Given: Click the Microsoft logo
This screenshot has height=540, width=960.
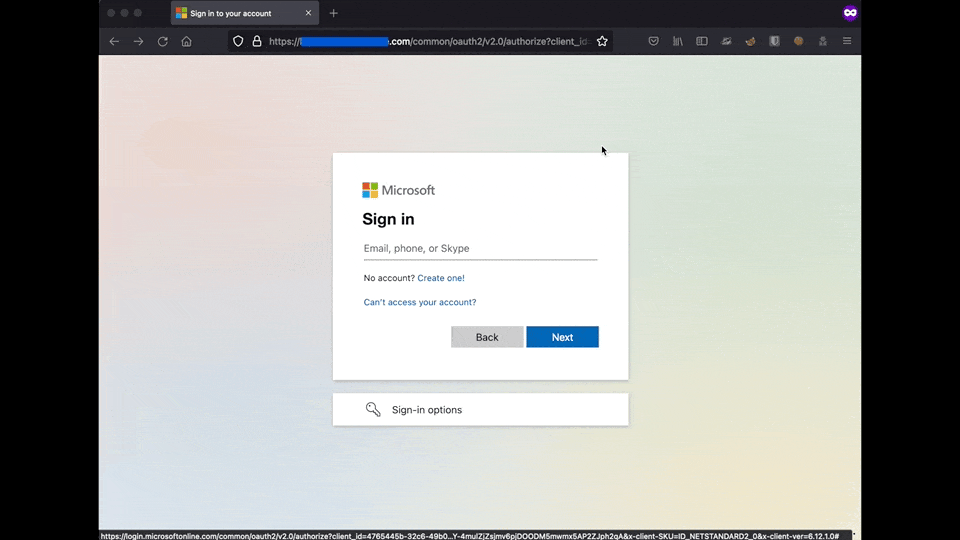Looking at the screenshot, I should (x=399, y=190).
